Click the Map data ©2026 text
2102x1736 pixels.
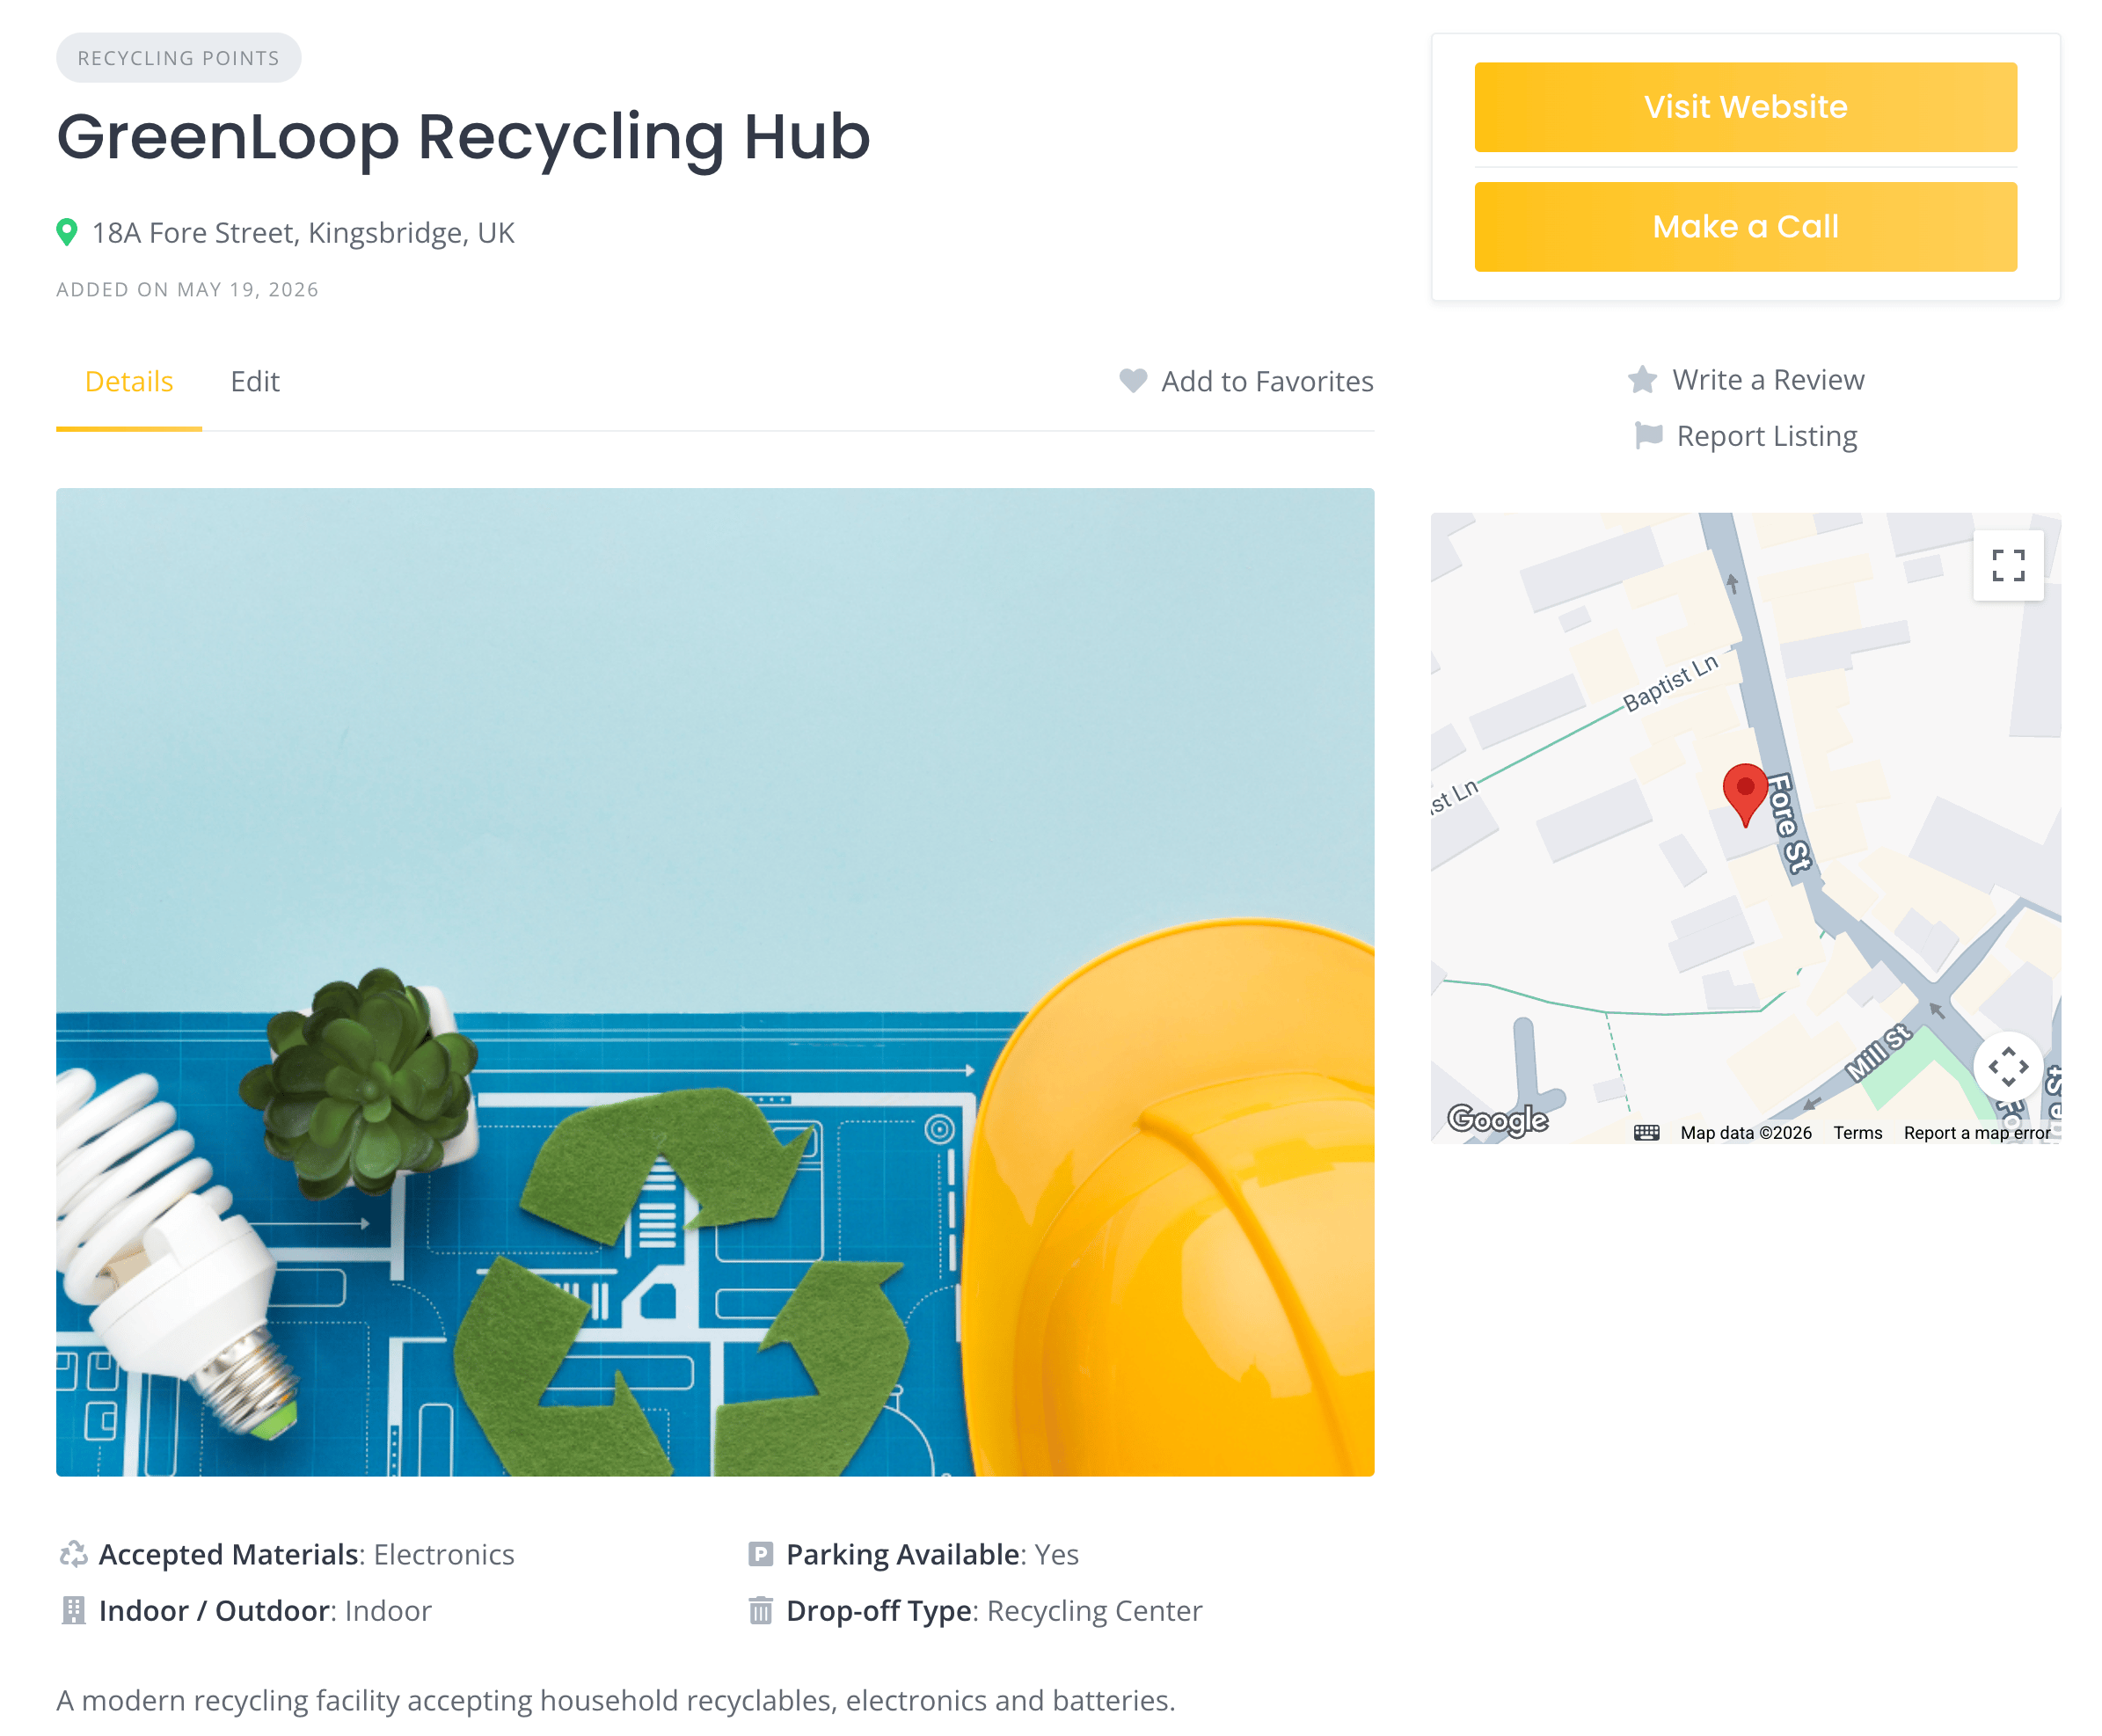coord(1745,1132)
